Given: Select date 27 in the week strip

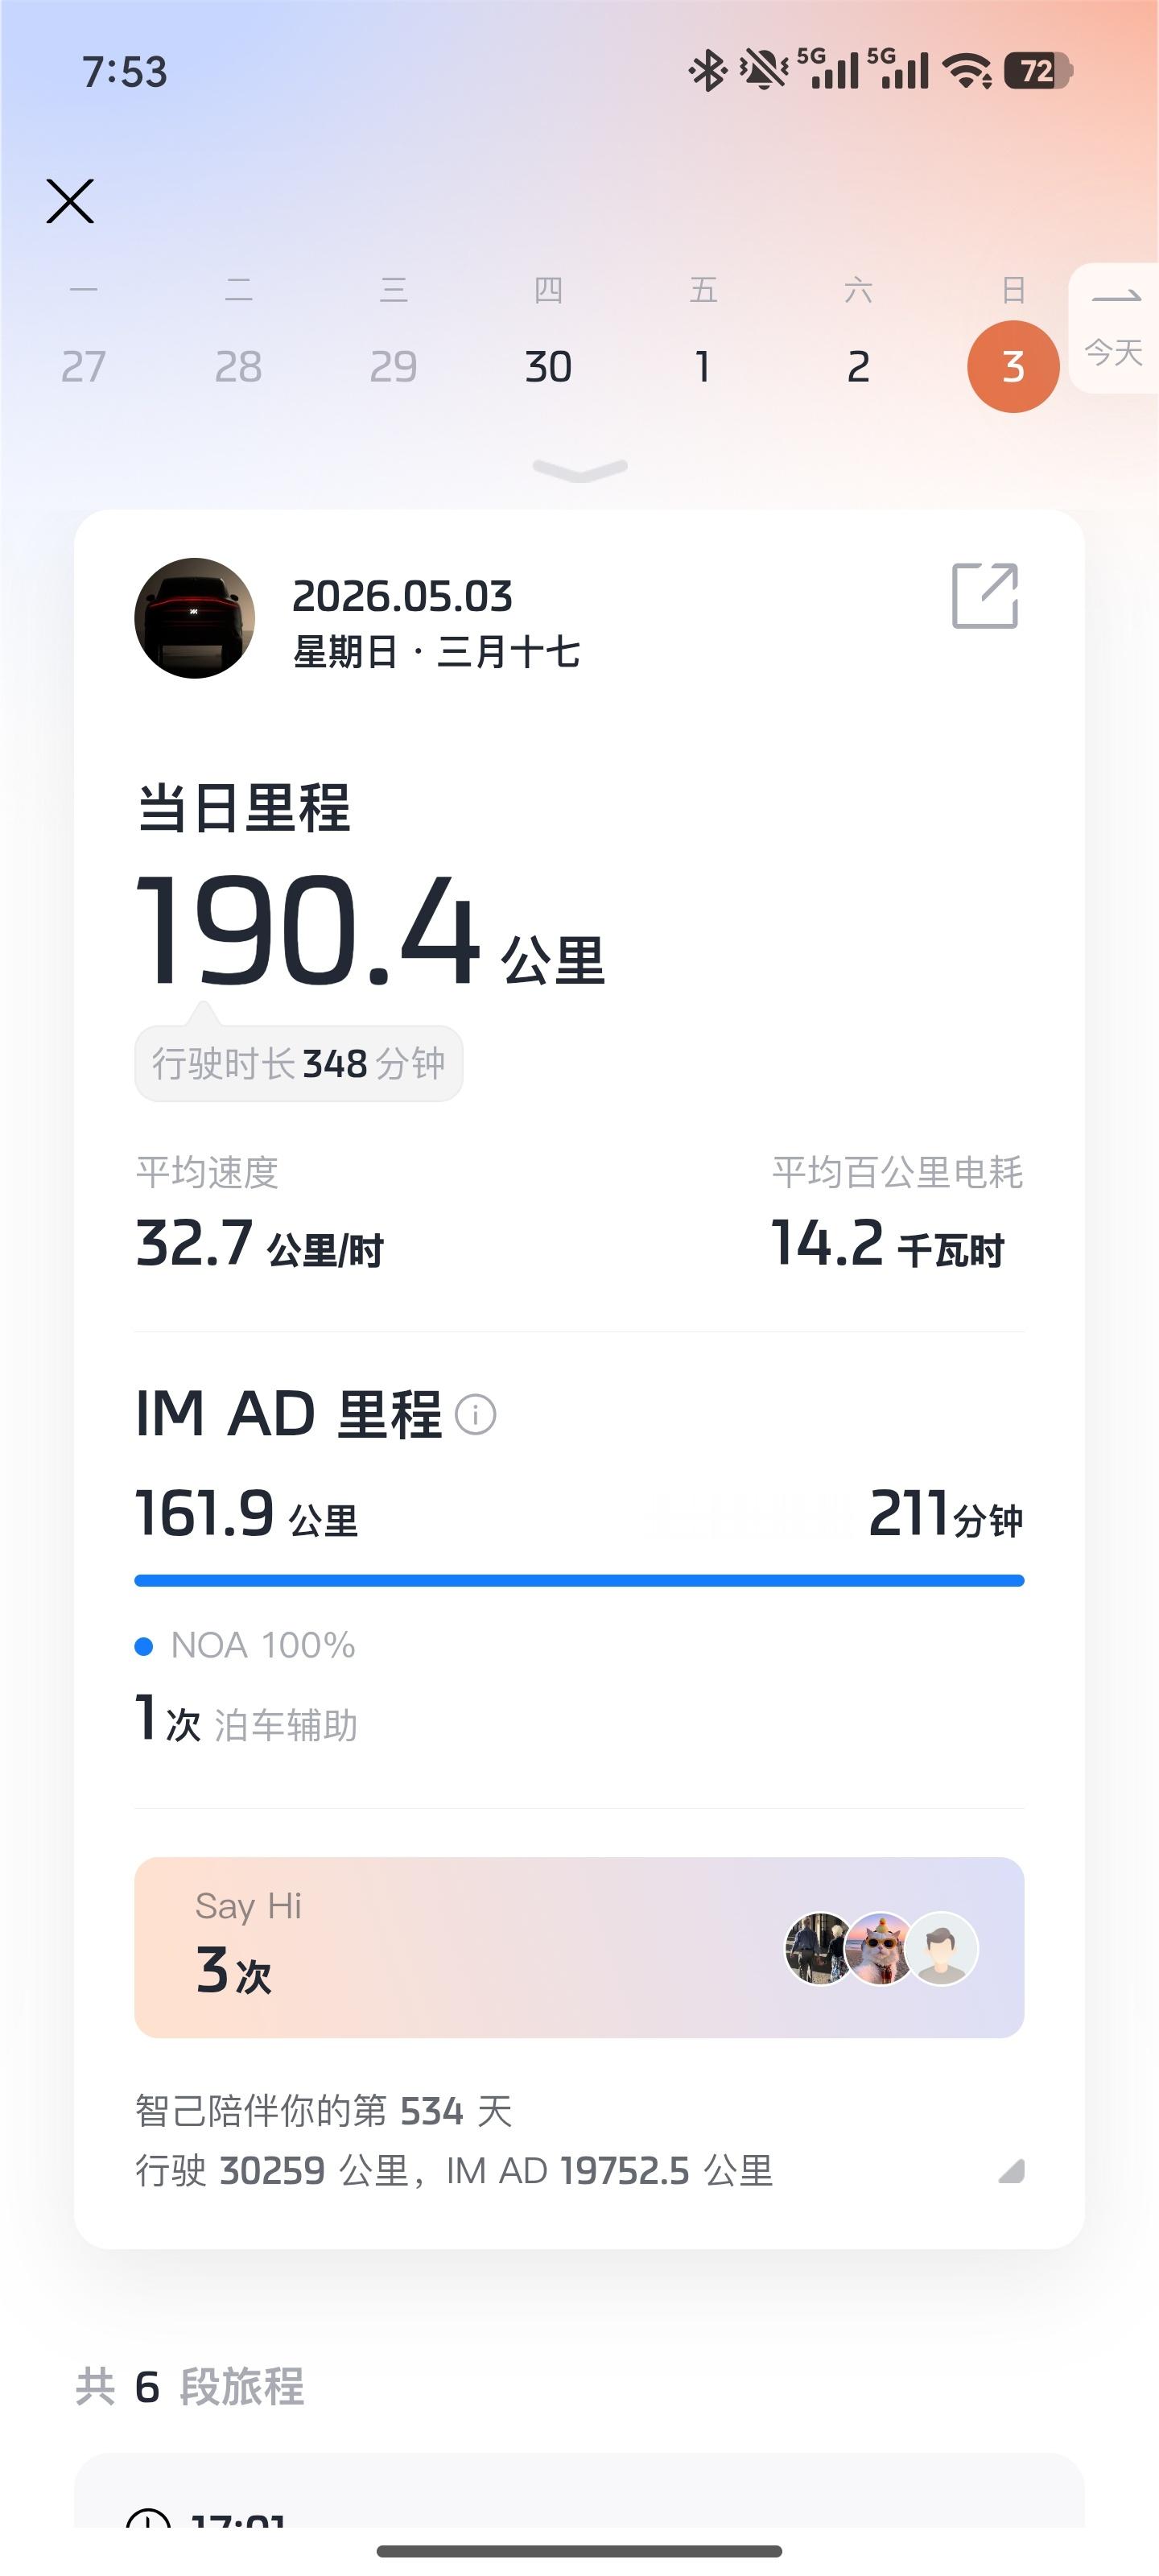Looking at the screenshot, I should tap(83, 367).
